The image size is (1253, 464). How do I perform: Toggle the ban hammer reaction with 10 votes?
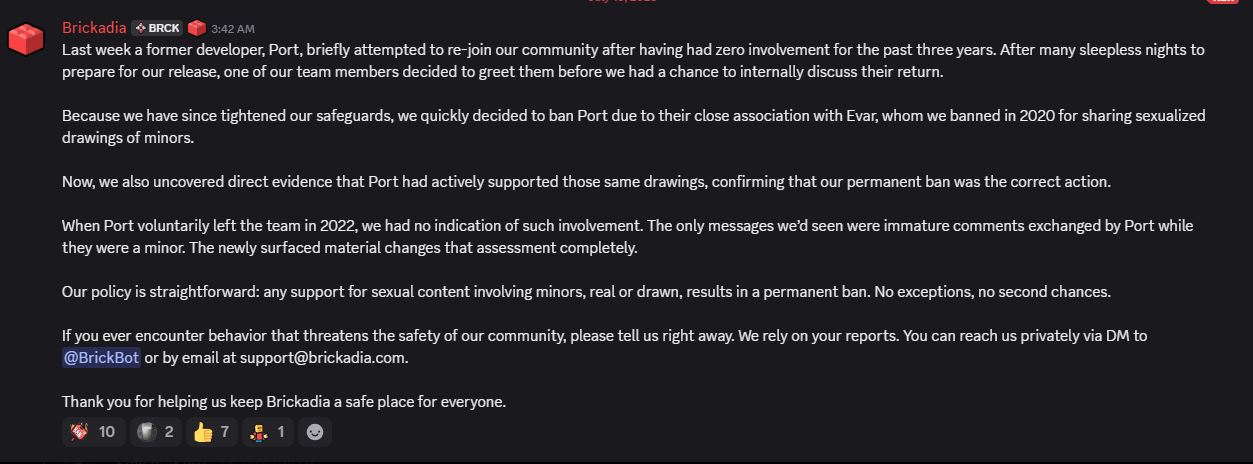[92, 432]
